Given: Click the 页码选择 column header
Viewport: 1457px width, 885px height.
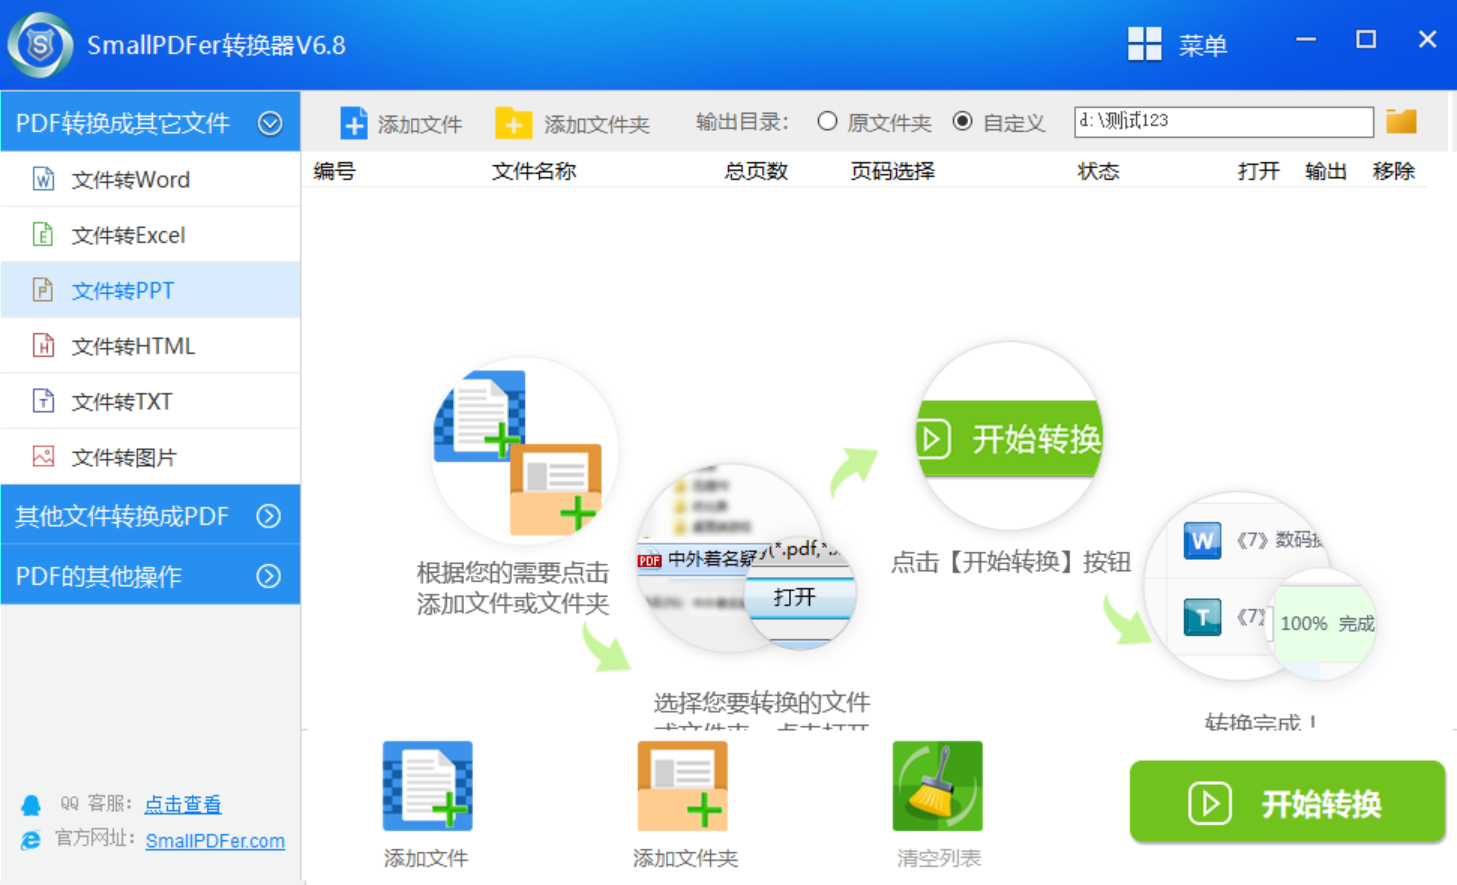Looking at the screenshot, I should [892, 171].
